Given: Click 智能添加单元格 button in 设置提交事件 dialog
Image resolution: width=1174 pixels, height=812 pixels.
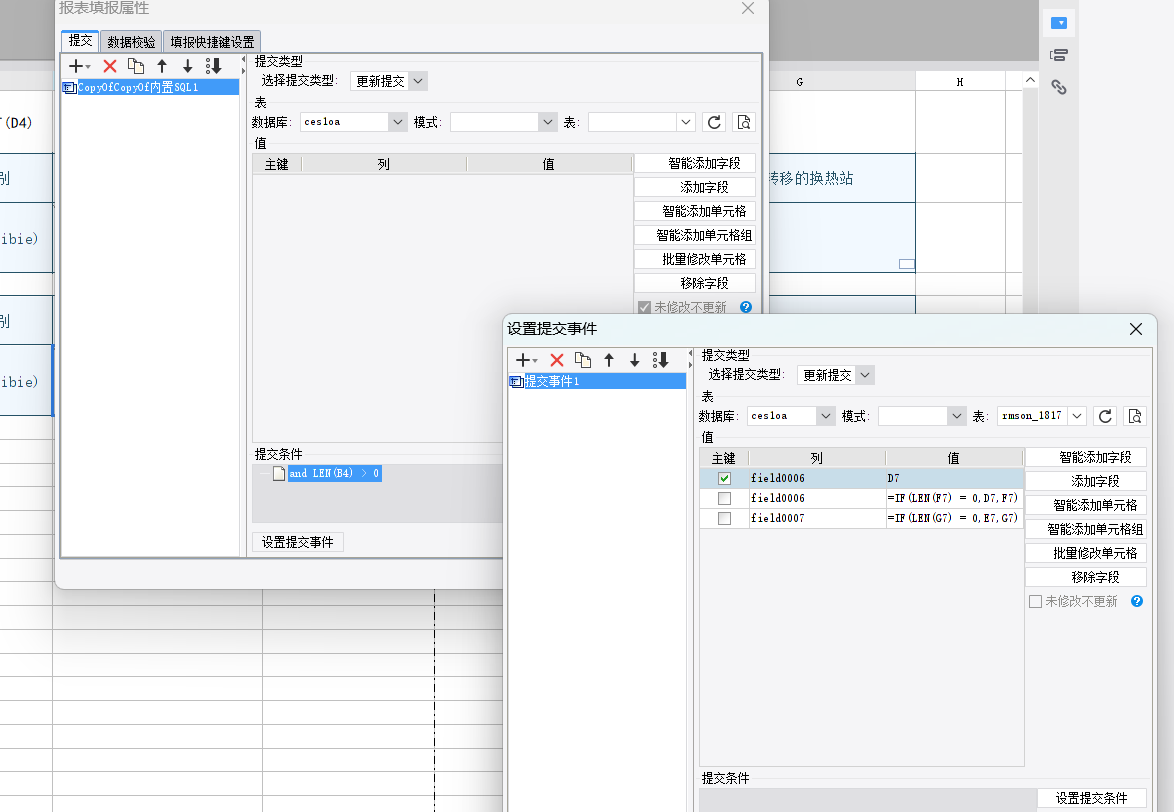Looking at the screenshot, I should pos(1086,505).
